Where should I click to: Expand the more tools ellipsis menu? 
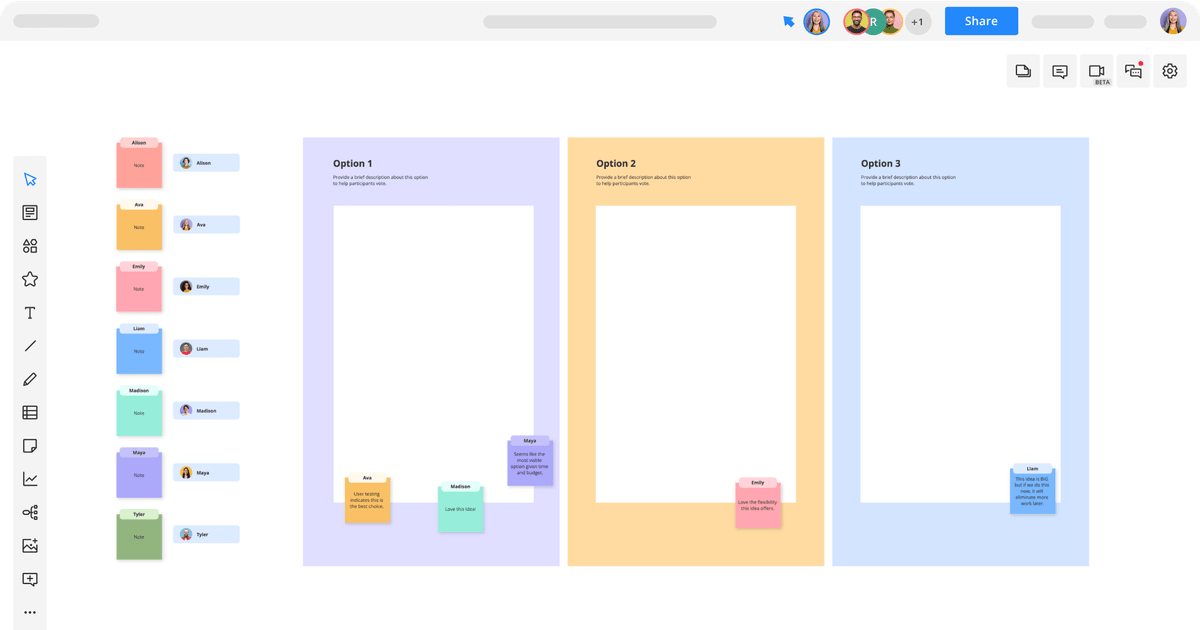(x=30, y=611)
